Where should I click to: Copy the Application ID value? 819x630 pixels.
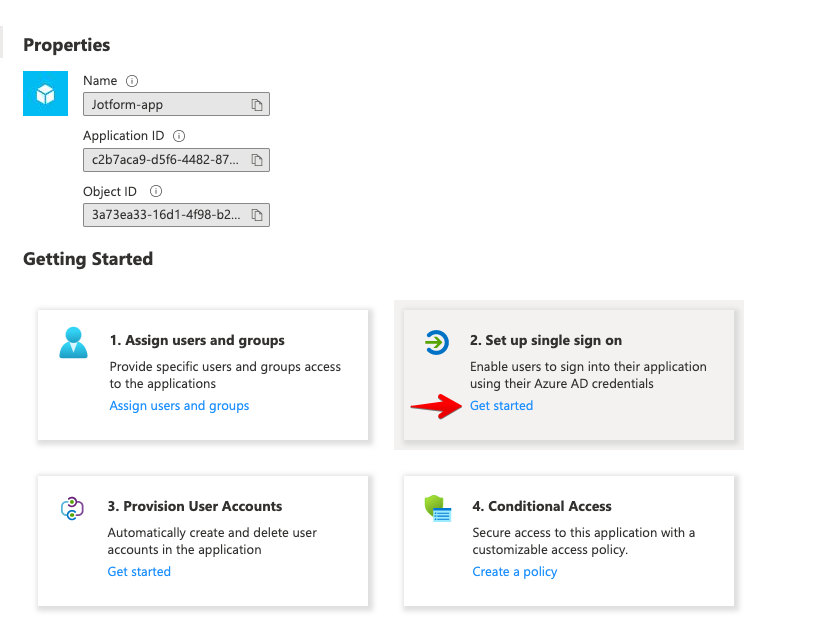pyautogui.click(x=256, y=160)
